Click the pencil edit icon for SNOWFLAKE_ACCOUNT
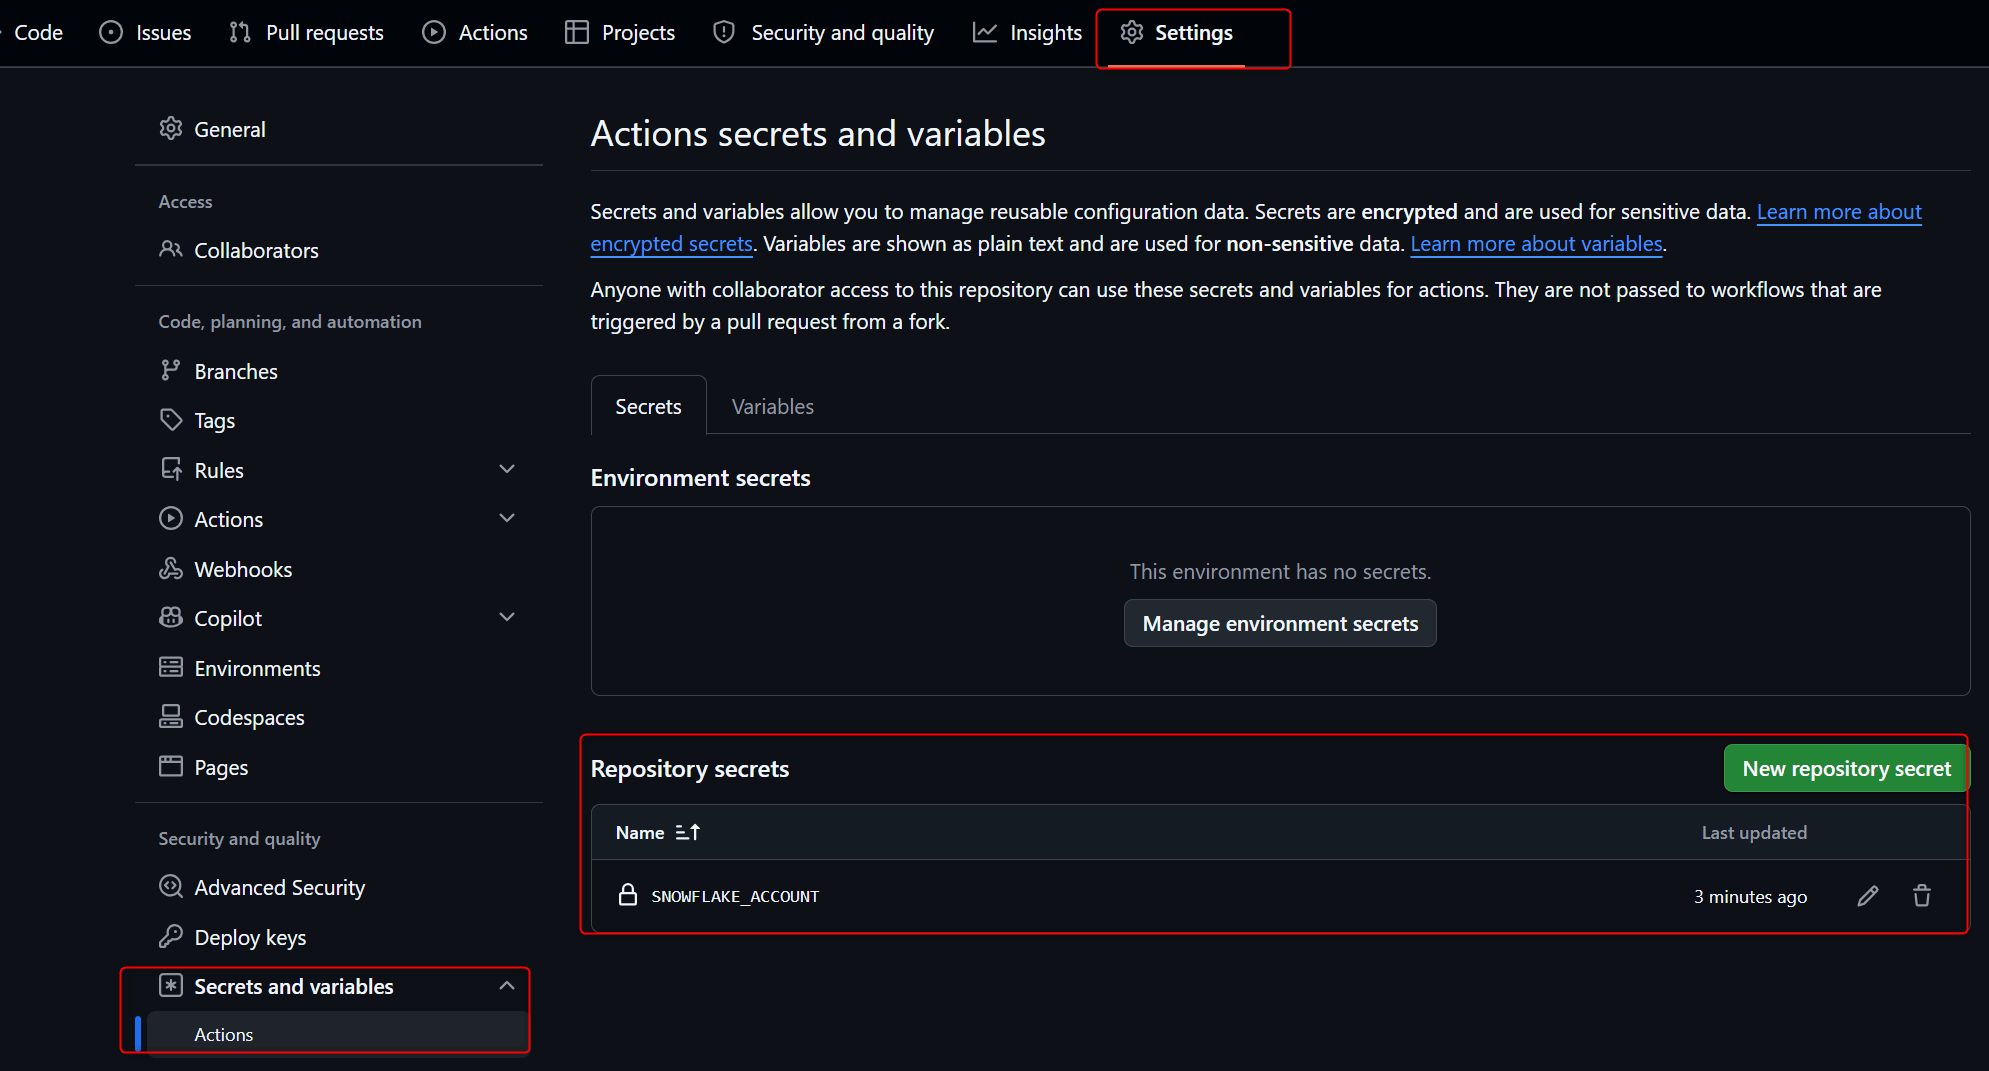 coord(1867,896)
